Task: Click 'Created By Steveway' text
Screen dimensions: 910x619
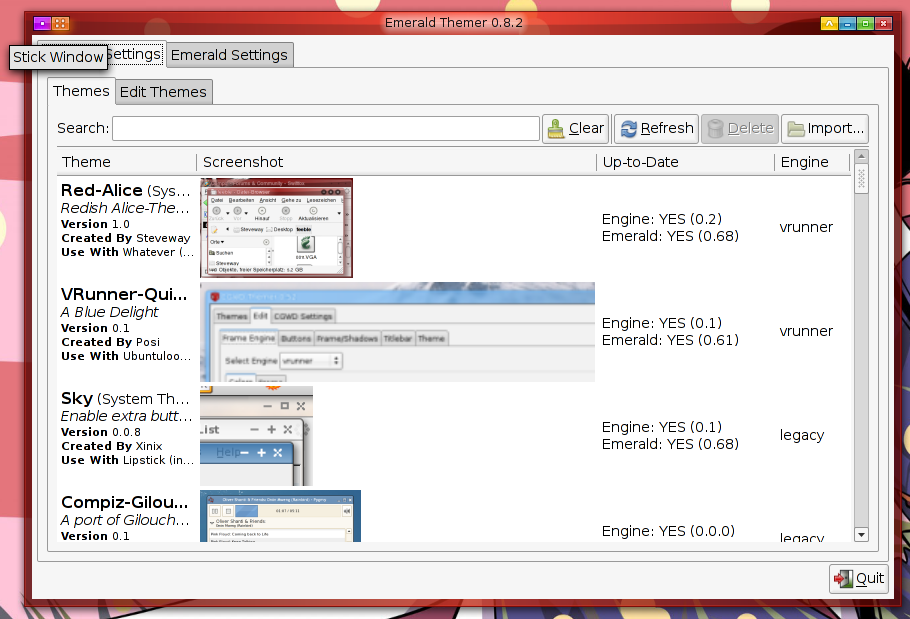Action: tap(125, 238)
